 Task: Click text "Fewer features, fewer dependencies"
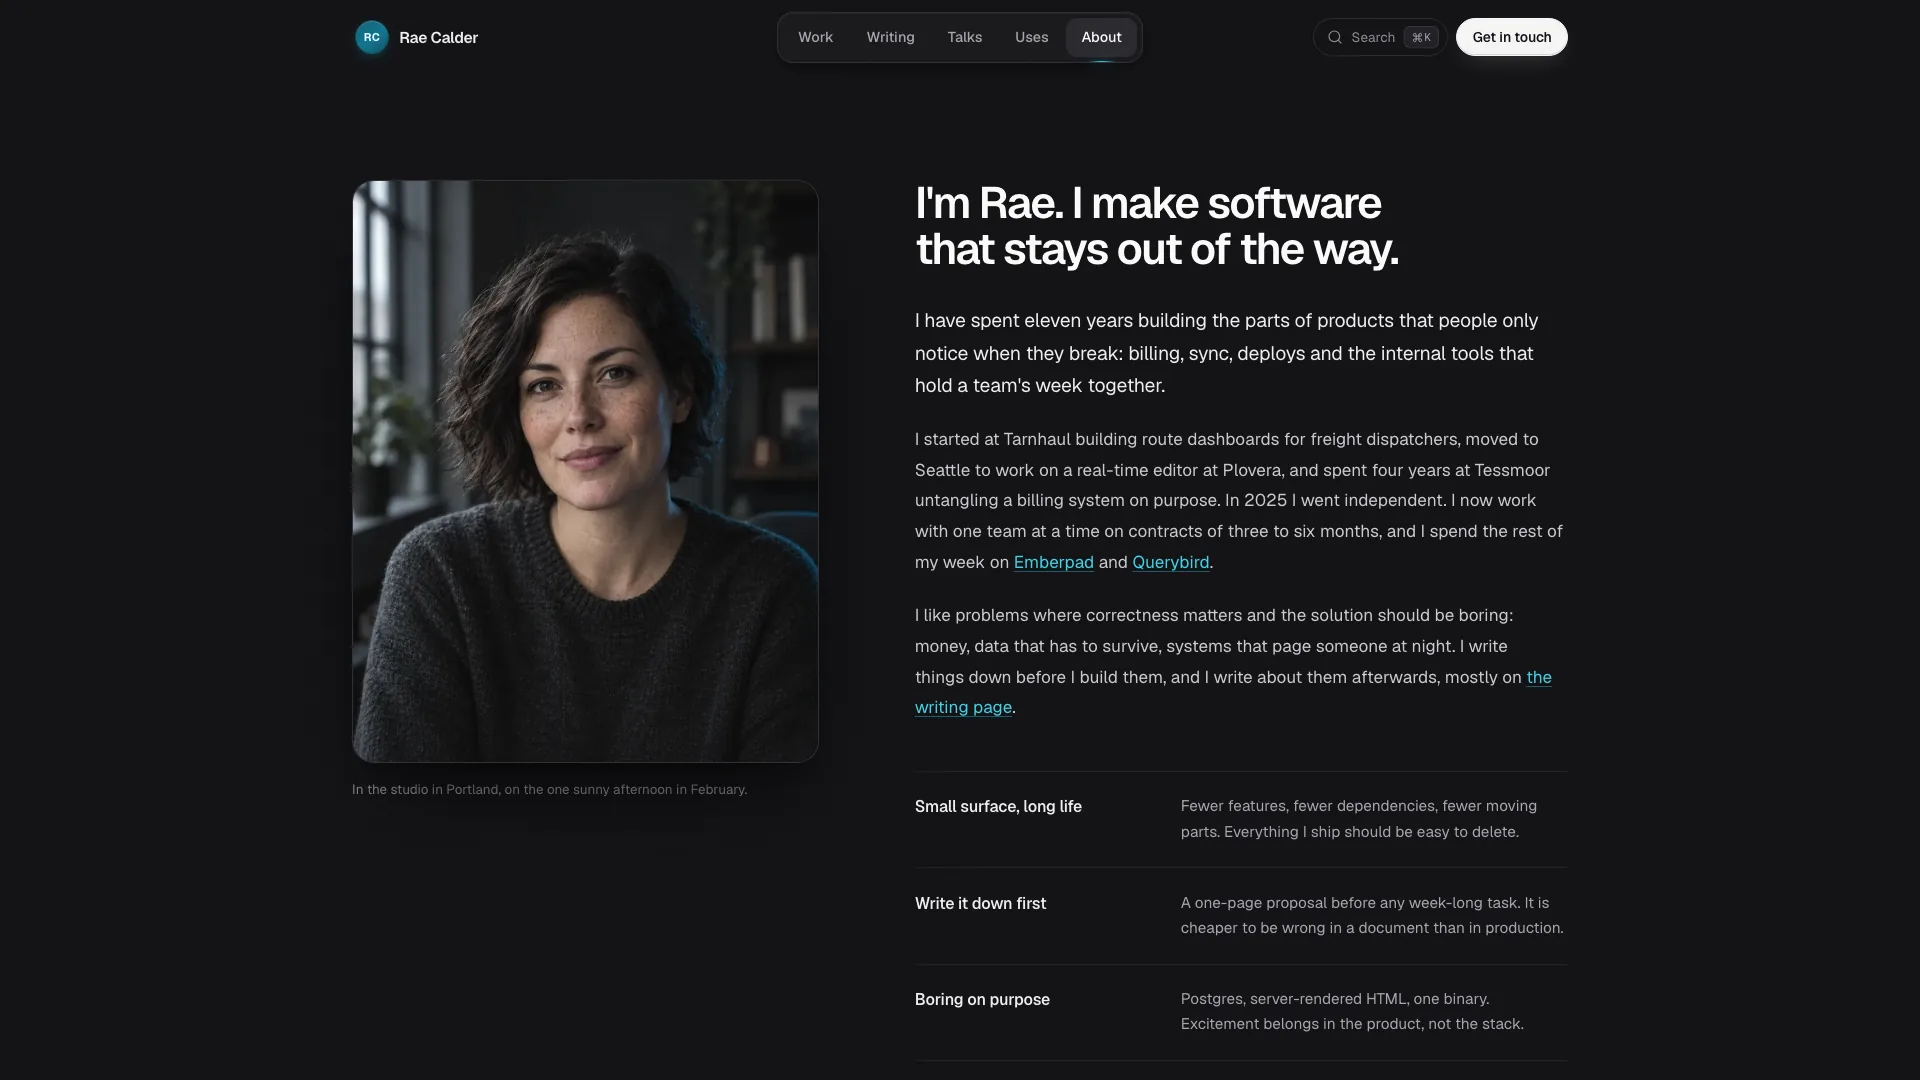tap(1308, 806)
